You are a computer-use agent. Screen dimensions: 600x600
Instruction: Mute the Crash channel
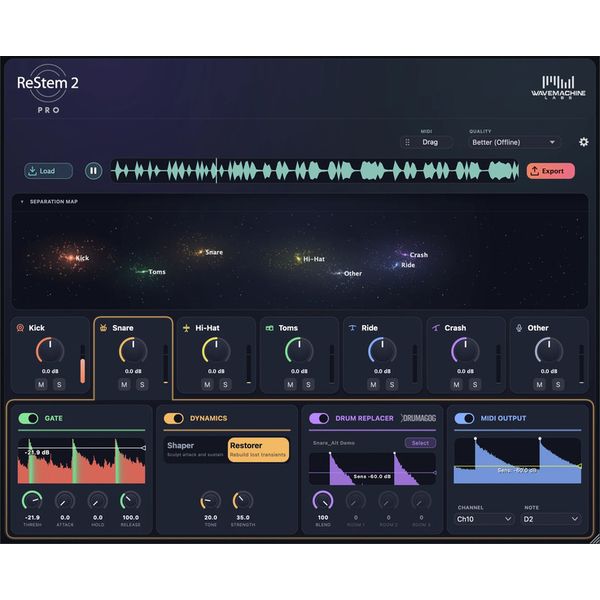(457, 385)
